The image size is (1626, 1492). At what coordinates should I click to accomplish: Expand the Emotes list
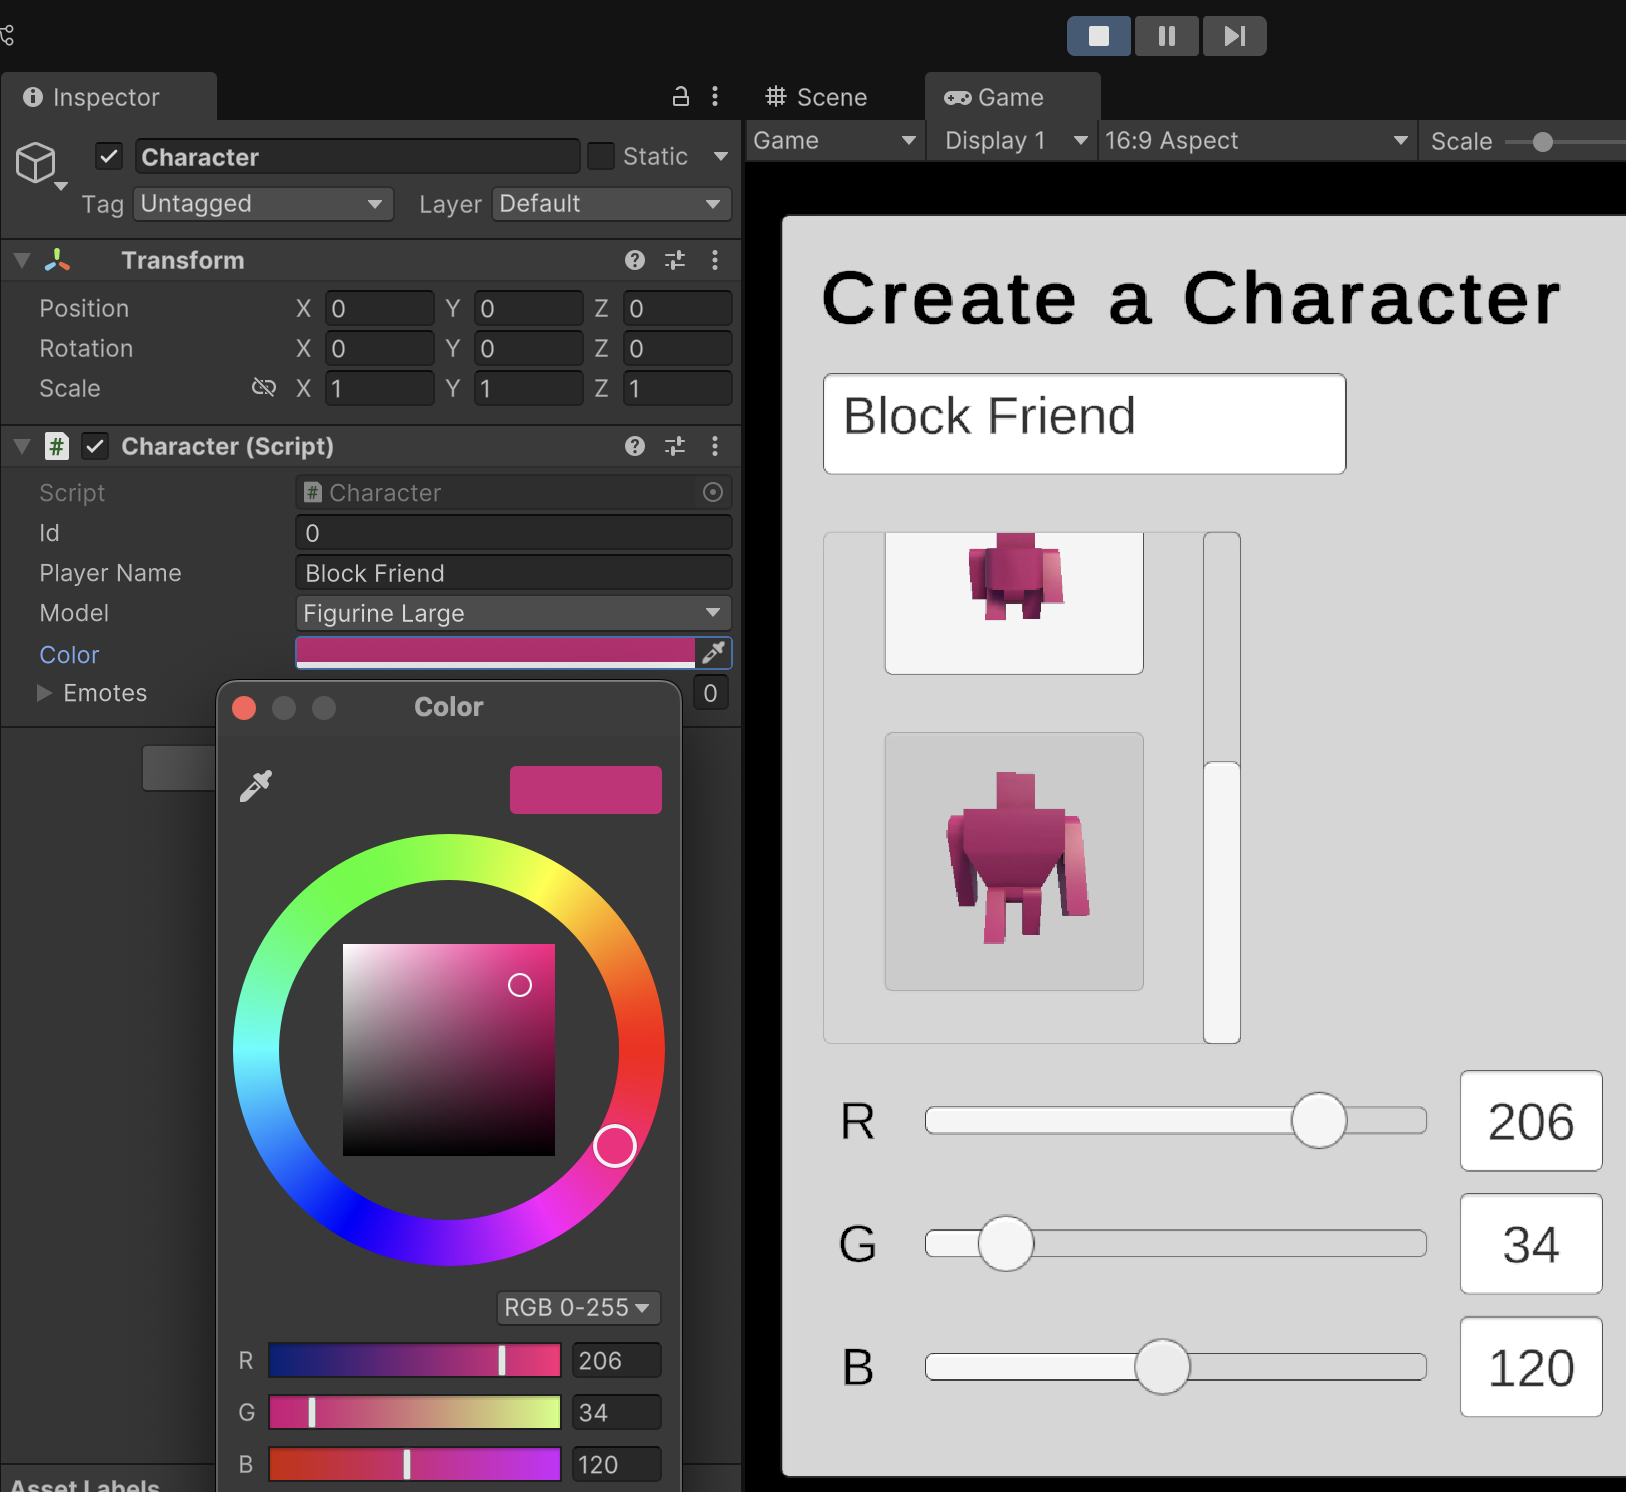point(44,693)
